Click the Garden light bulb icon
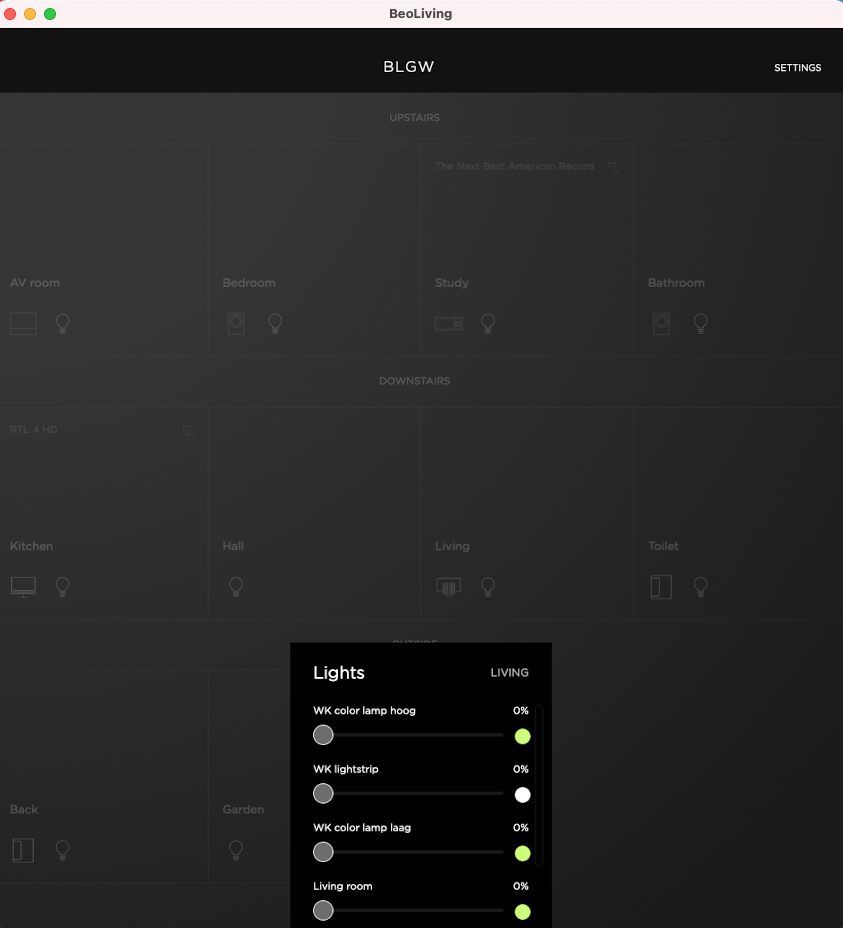This screenshot has height=928, width=843. 236,850
